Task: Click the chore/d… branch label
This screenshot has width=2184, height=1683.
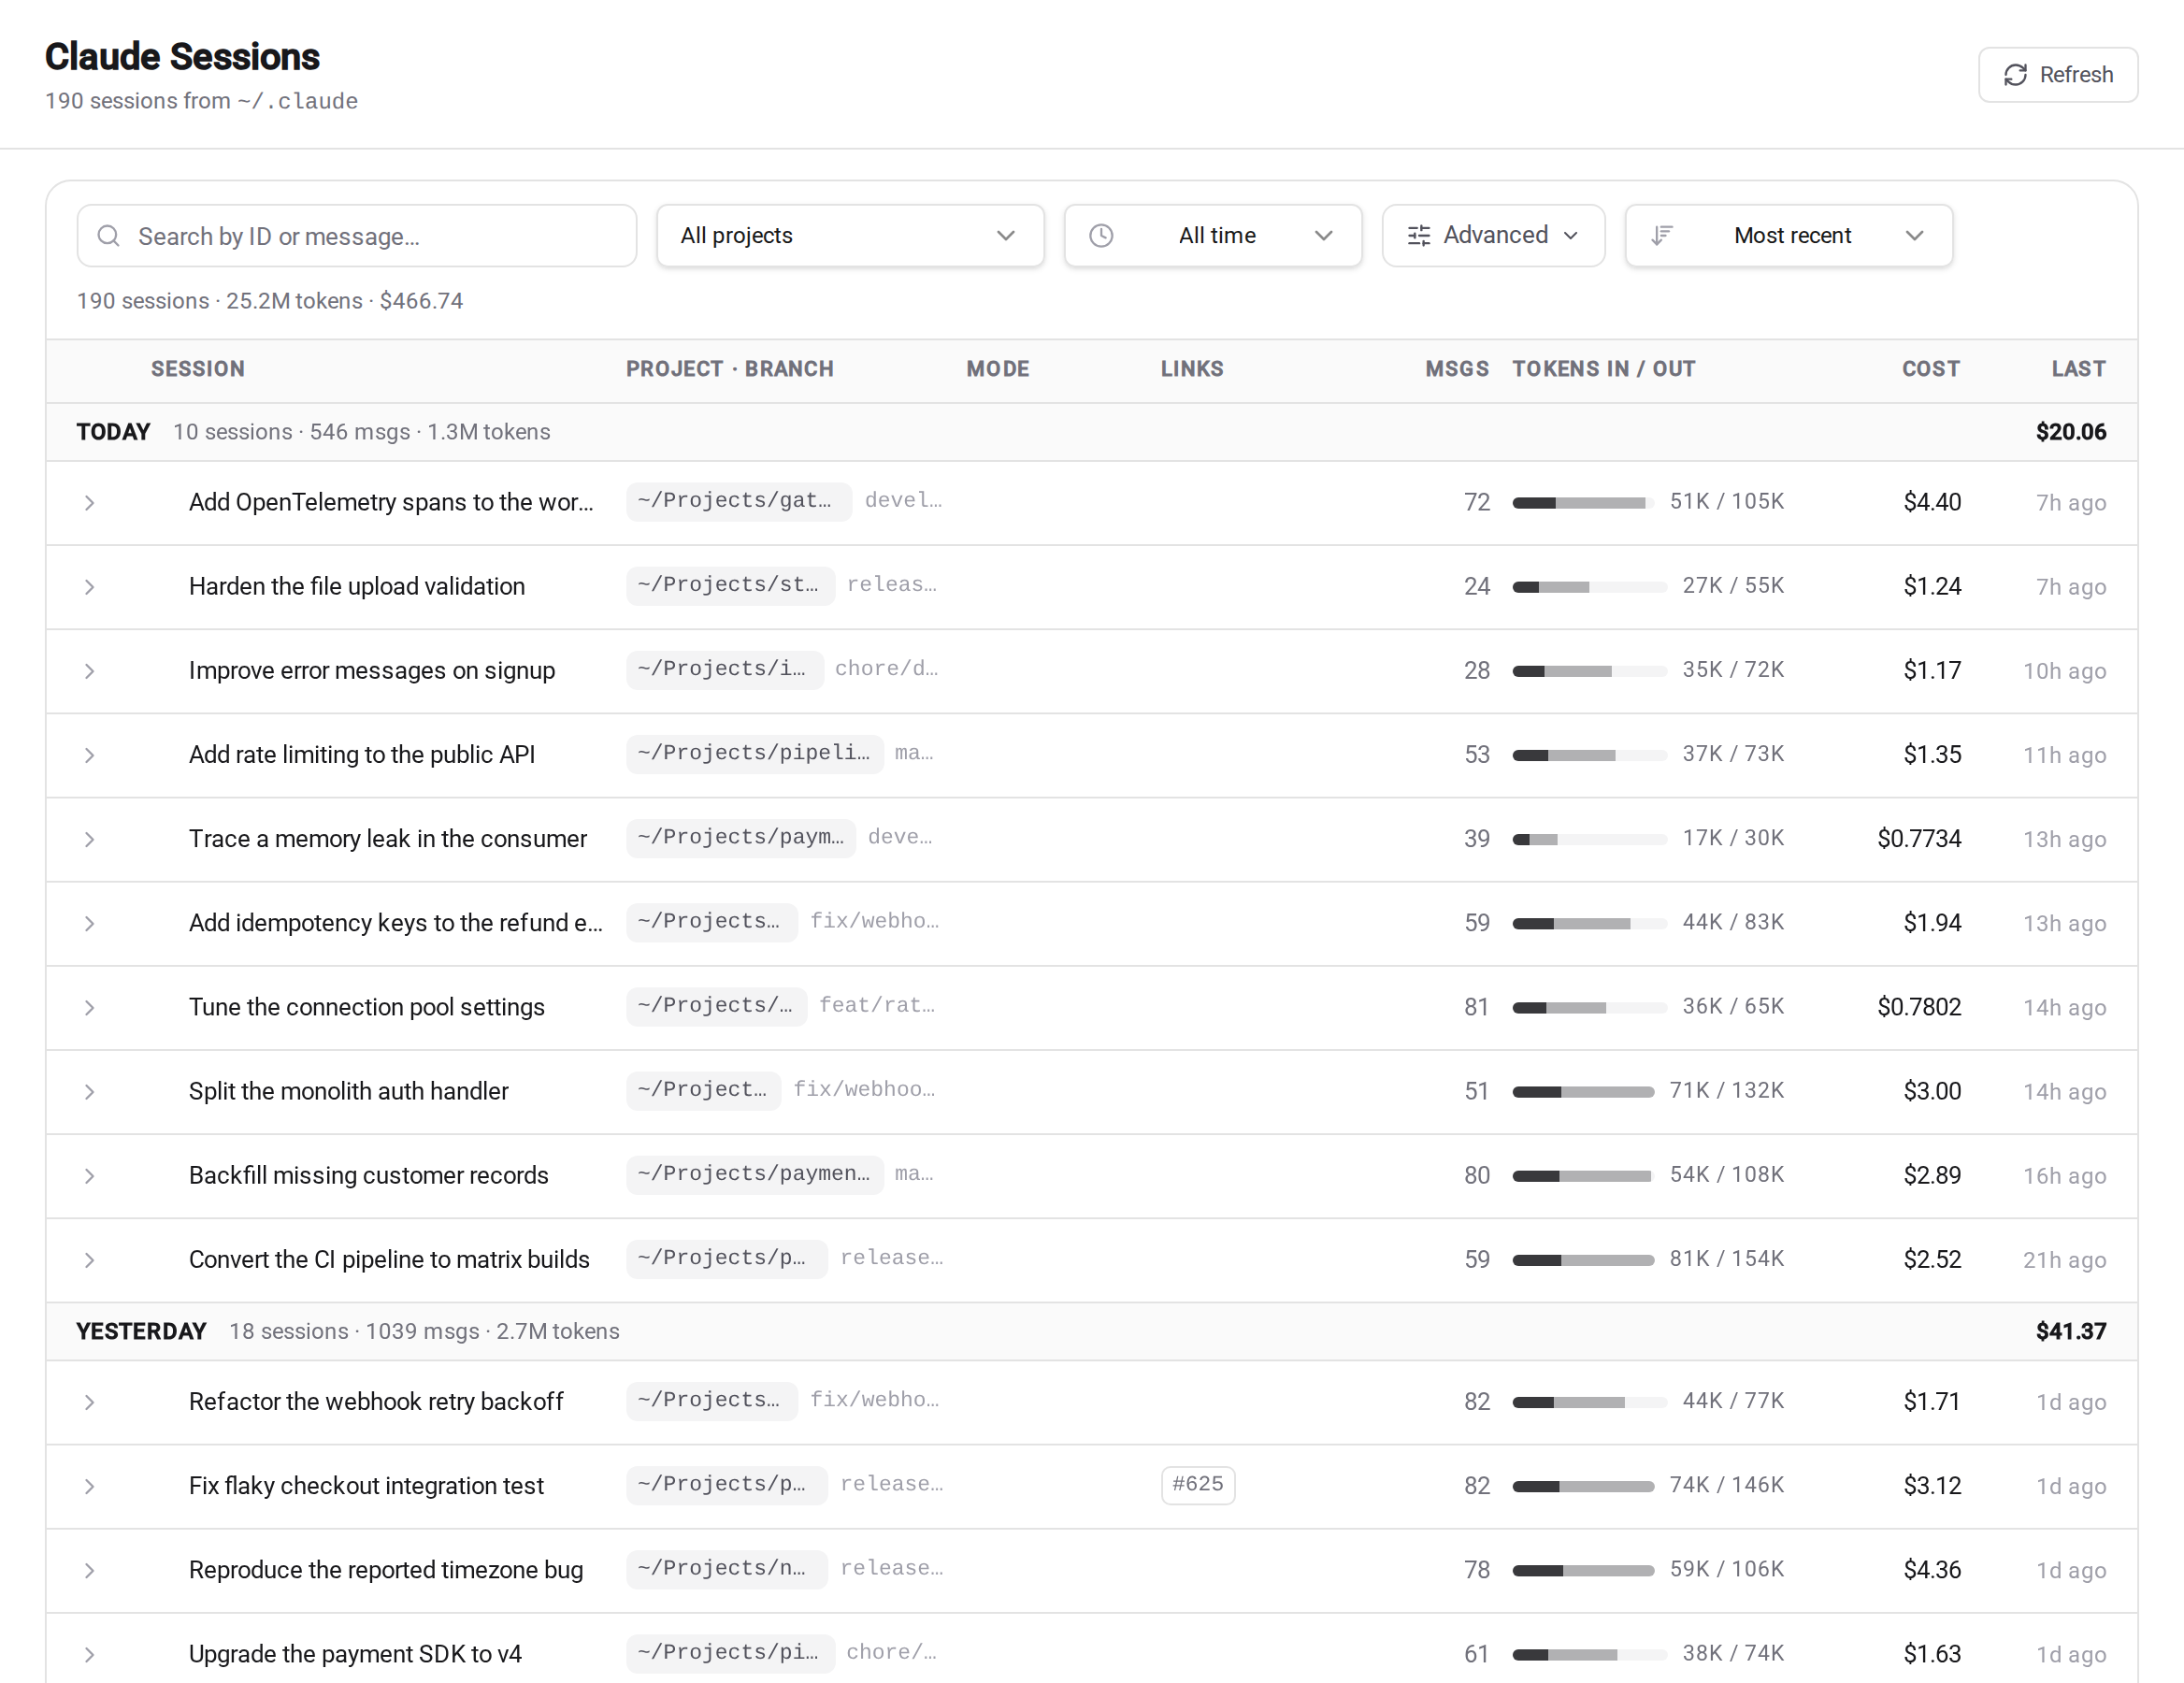Action: click(886, 669)
